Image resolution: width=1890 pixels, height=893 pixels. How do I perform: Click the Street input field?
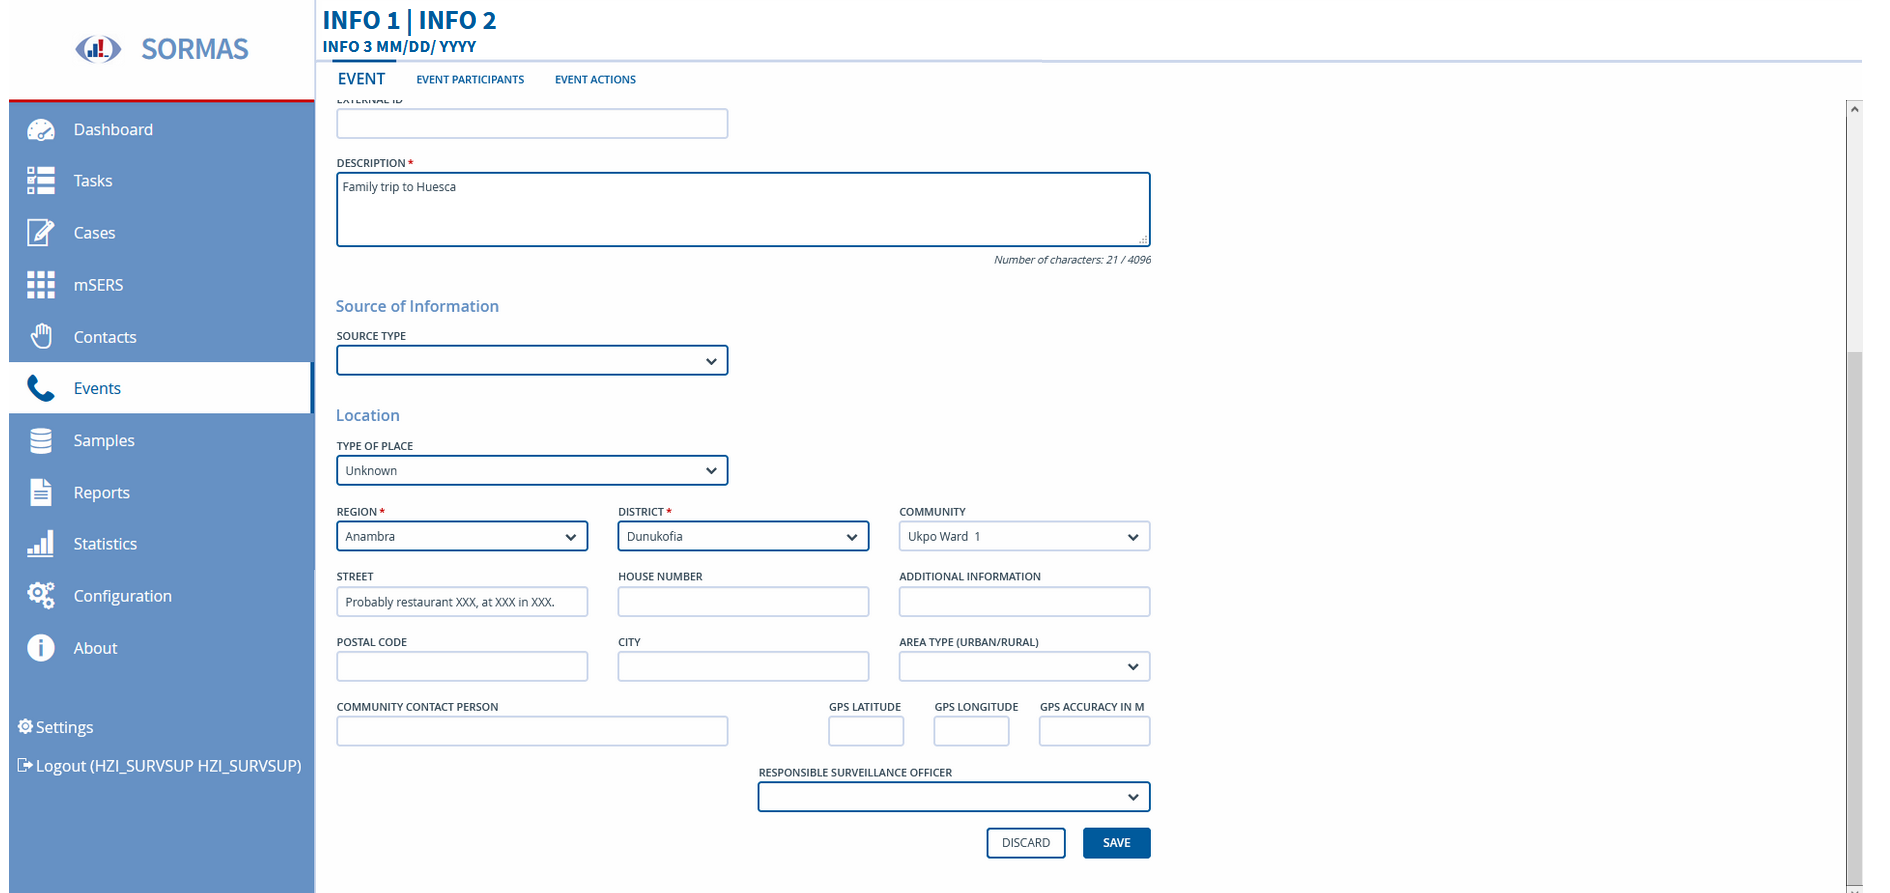click(462, 602)
